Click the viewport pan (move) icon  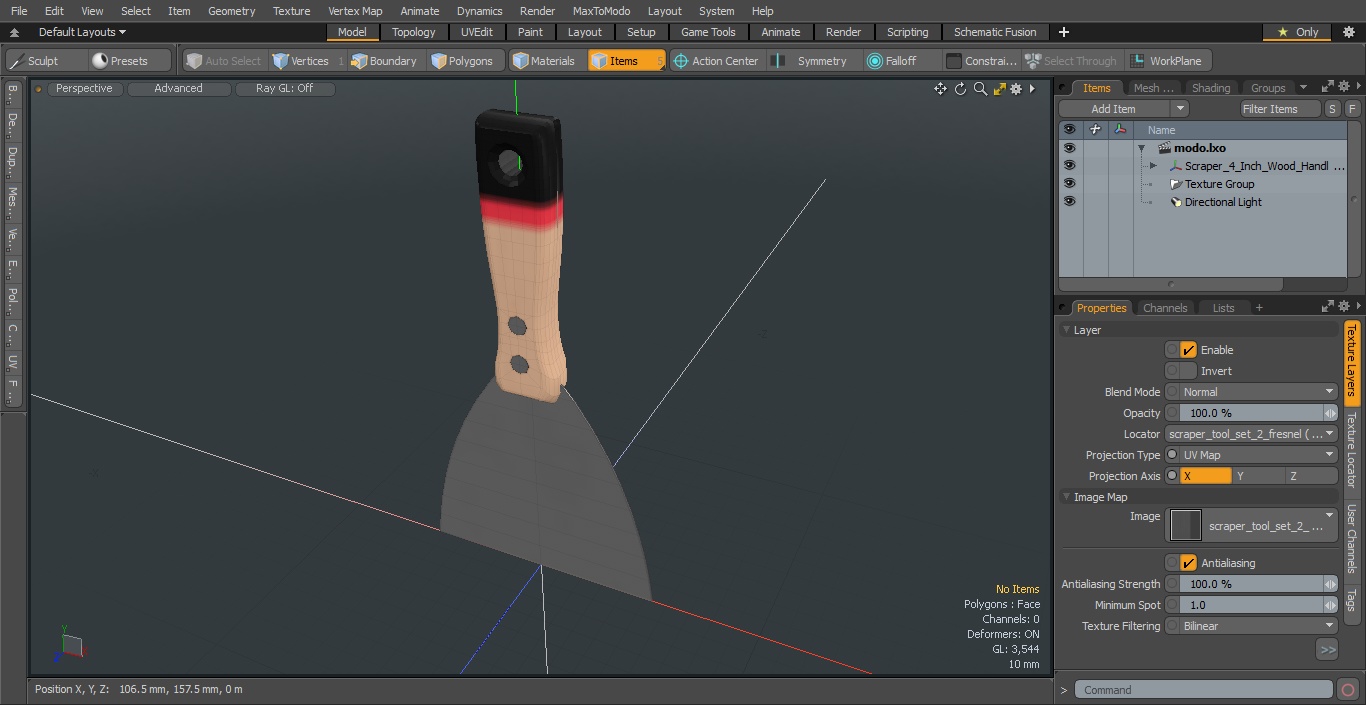[940, 89]
